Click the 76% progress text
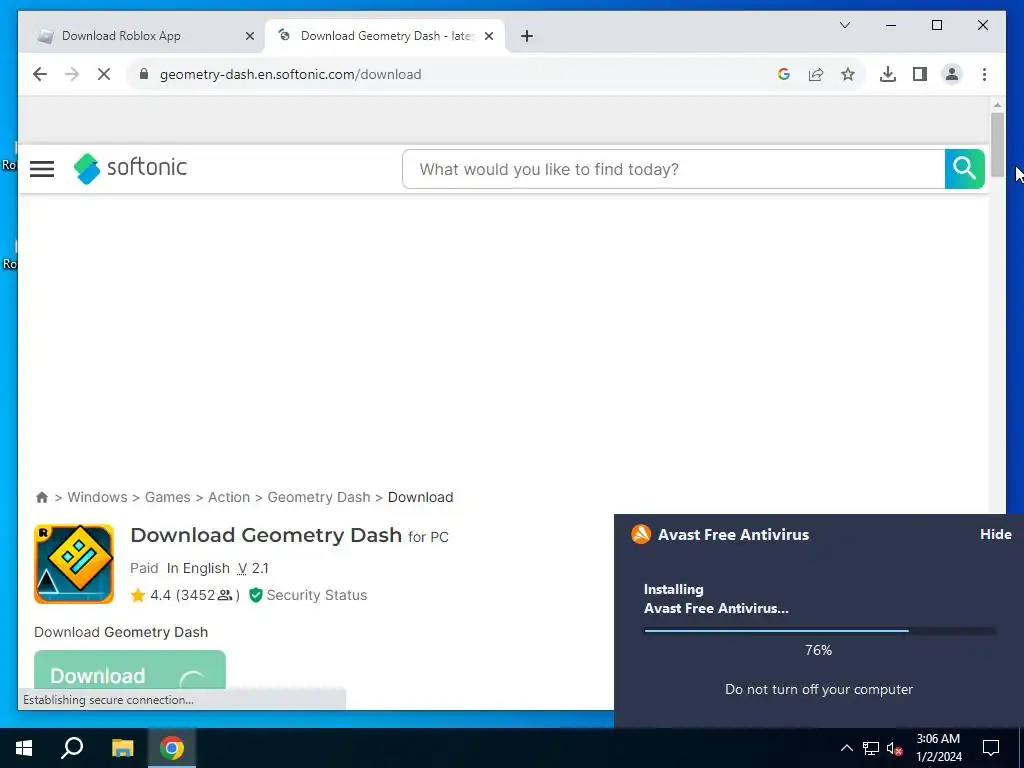This screenshot has width=1024, height=768. (818, 650)
